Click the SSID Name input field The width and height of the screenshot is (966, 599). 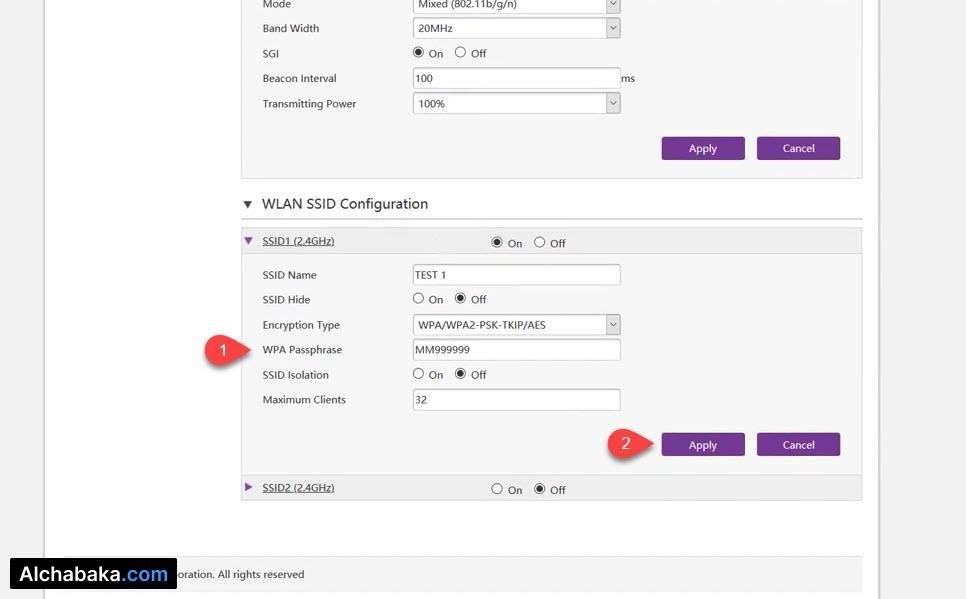coord(516,275)
